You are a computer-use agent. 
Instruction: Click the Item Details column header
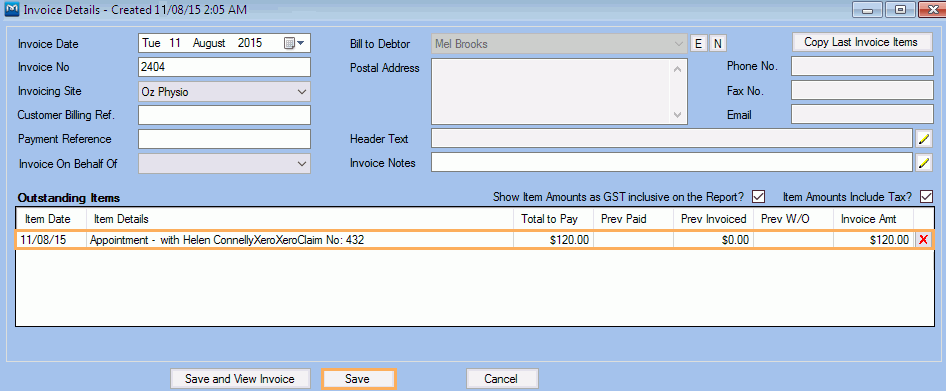click(x=300, y=219)
